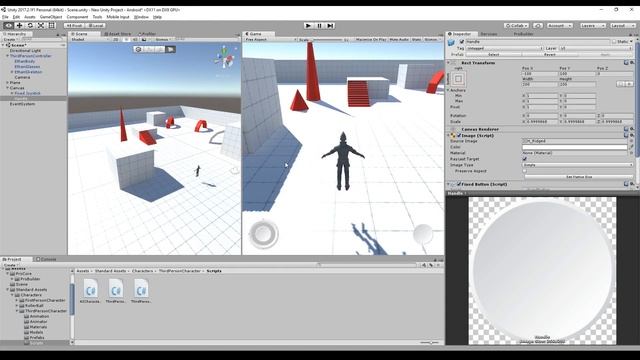
Task: Click the prefab Revert button
Action: [549, 54]
